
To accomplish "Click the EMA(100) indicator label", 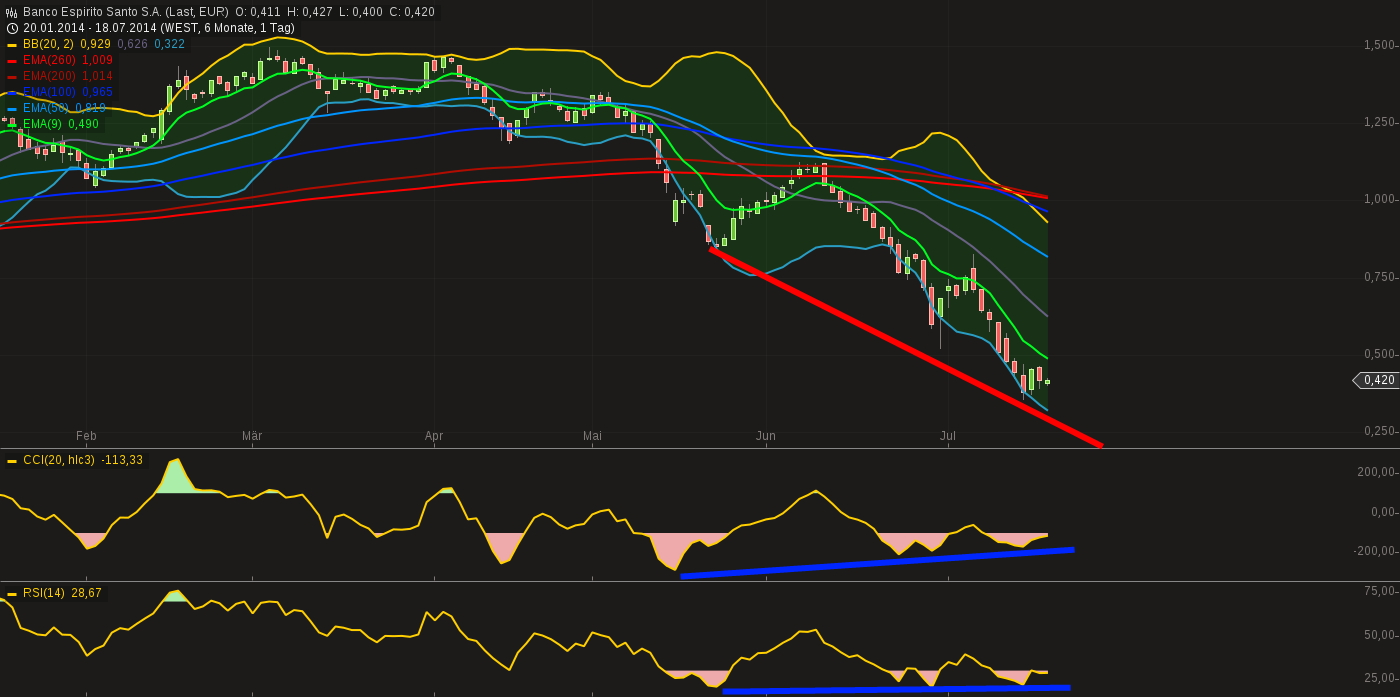I will click(x=49, y=92).
